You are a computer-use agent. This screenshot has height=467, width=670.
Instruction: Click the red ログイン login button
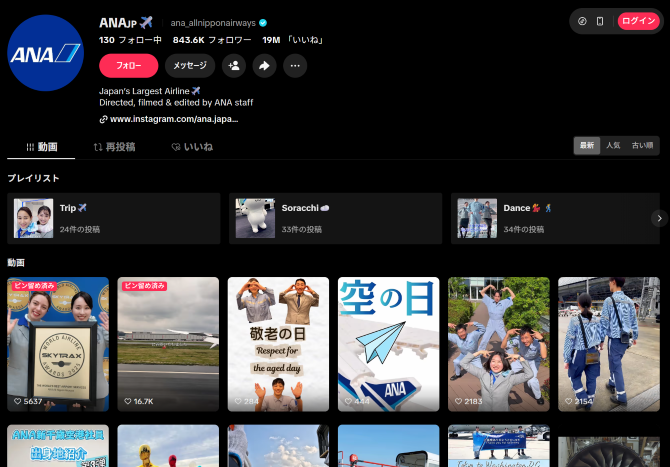click(638, 21)
